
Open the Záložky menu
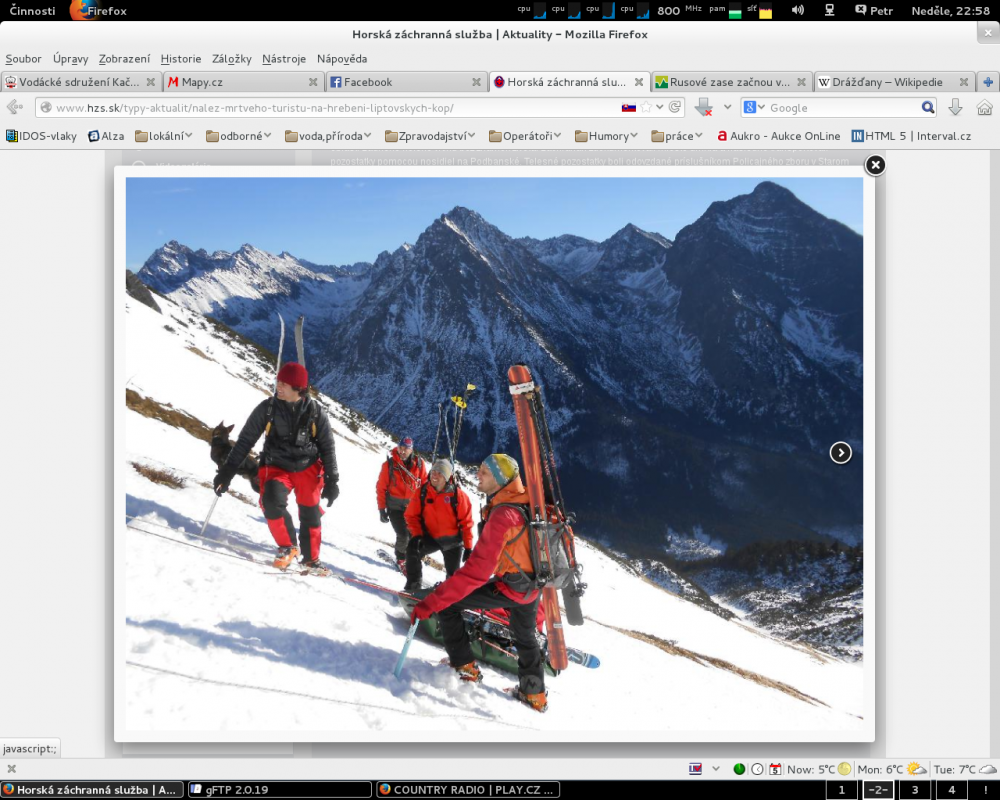point(232,59)
